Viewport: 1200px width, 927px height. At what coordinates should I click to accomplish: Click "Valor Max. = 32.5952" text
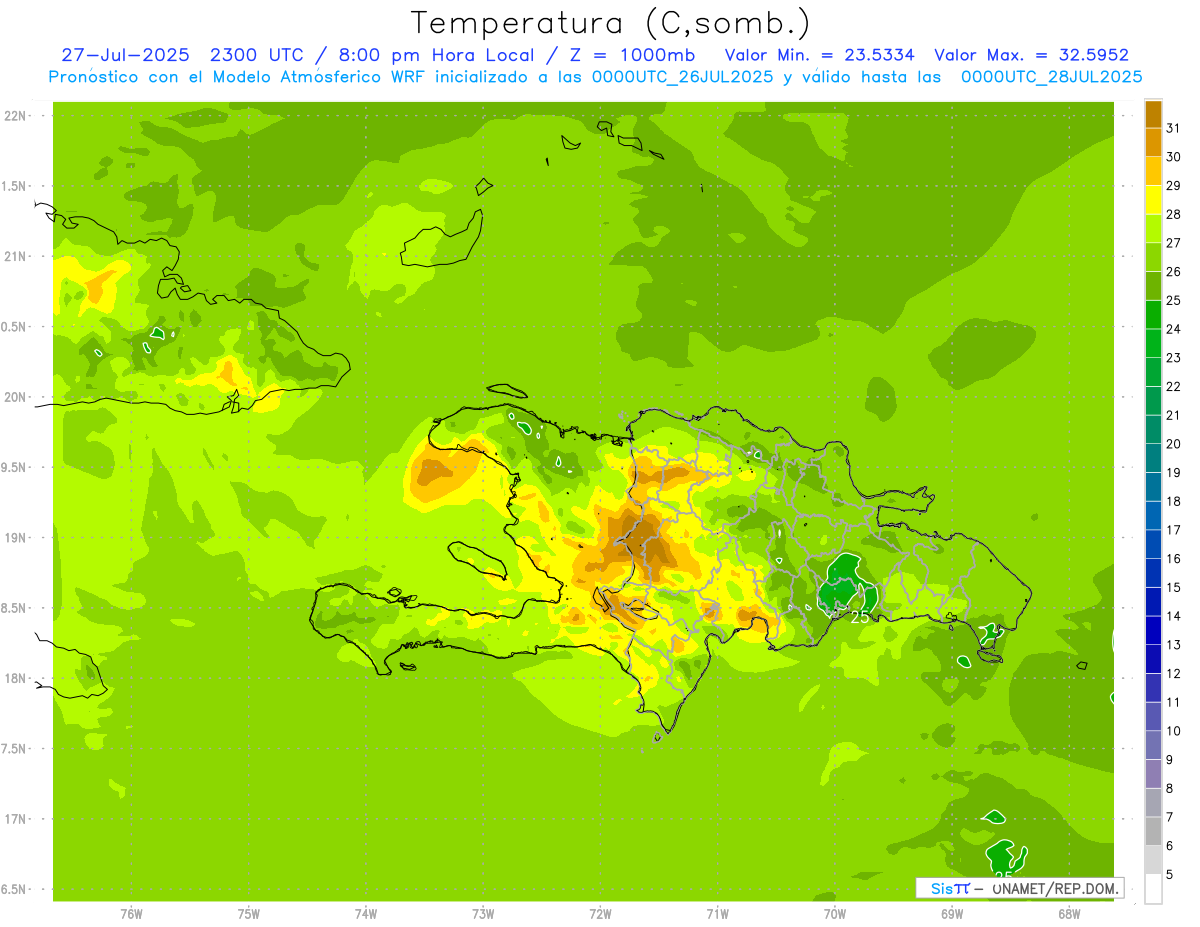coord(1031,55)
